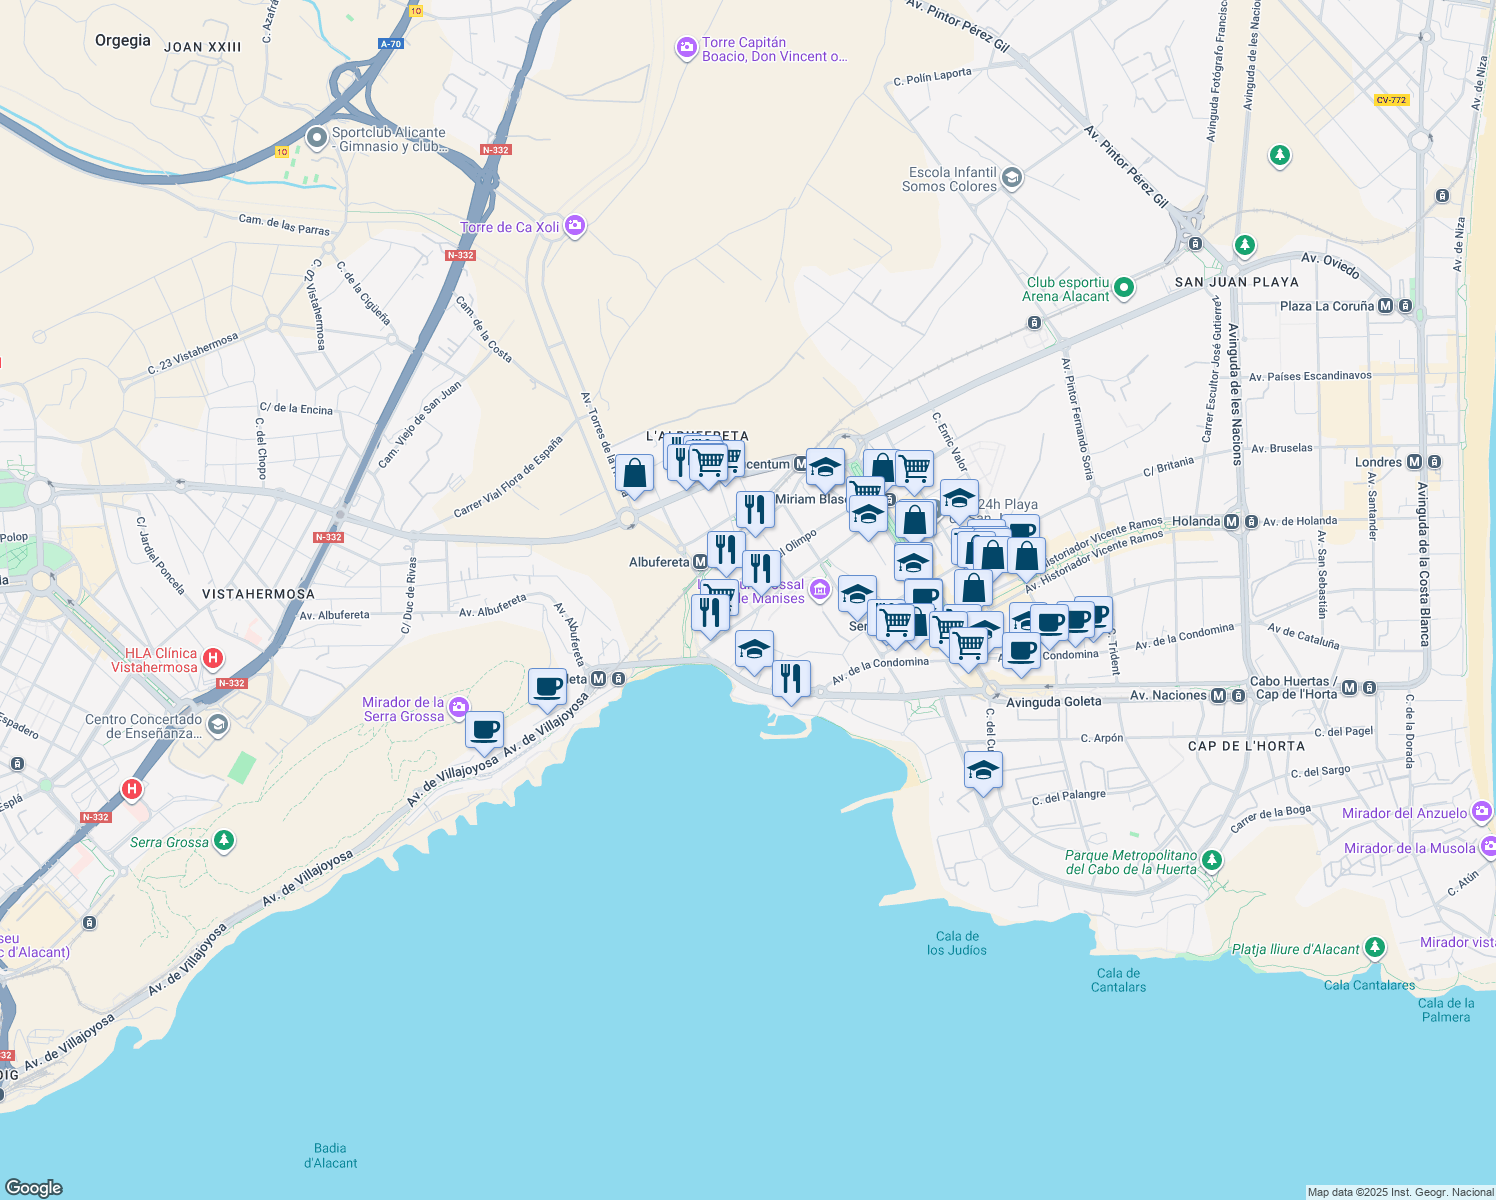The height and width of the screenshot is (1200, 1496).
Task: Click the Serra Grossa park tree icon
Action: 224,841
